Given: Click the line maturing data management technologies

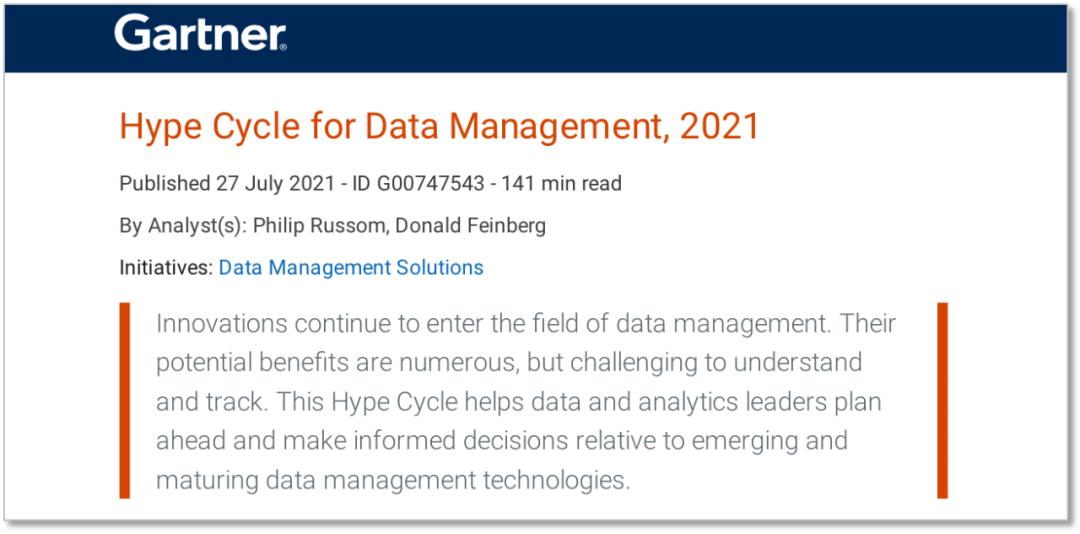Looking at the screenshot, I should (x=392, y=480).
